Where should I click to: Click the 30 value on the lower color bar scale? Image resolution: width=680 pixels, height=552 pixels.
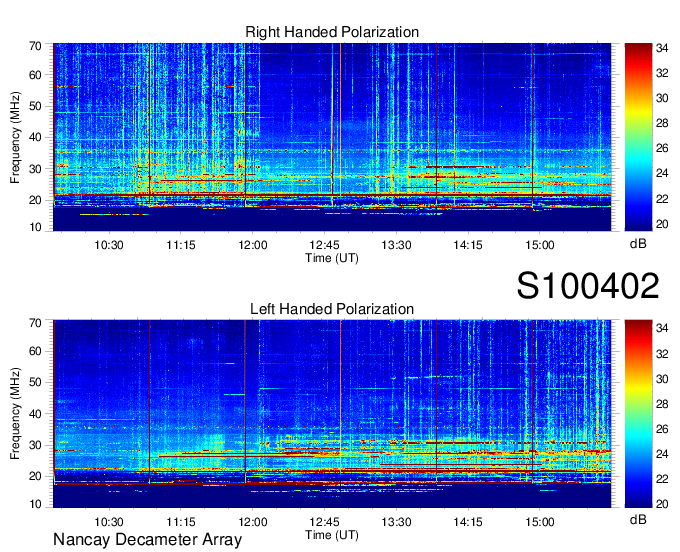pos(662,379)
